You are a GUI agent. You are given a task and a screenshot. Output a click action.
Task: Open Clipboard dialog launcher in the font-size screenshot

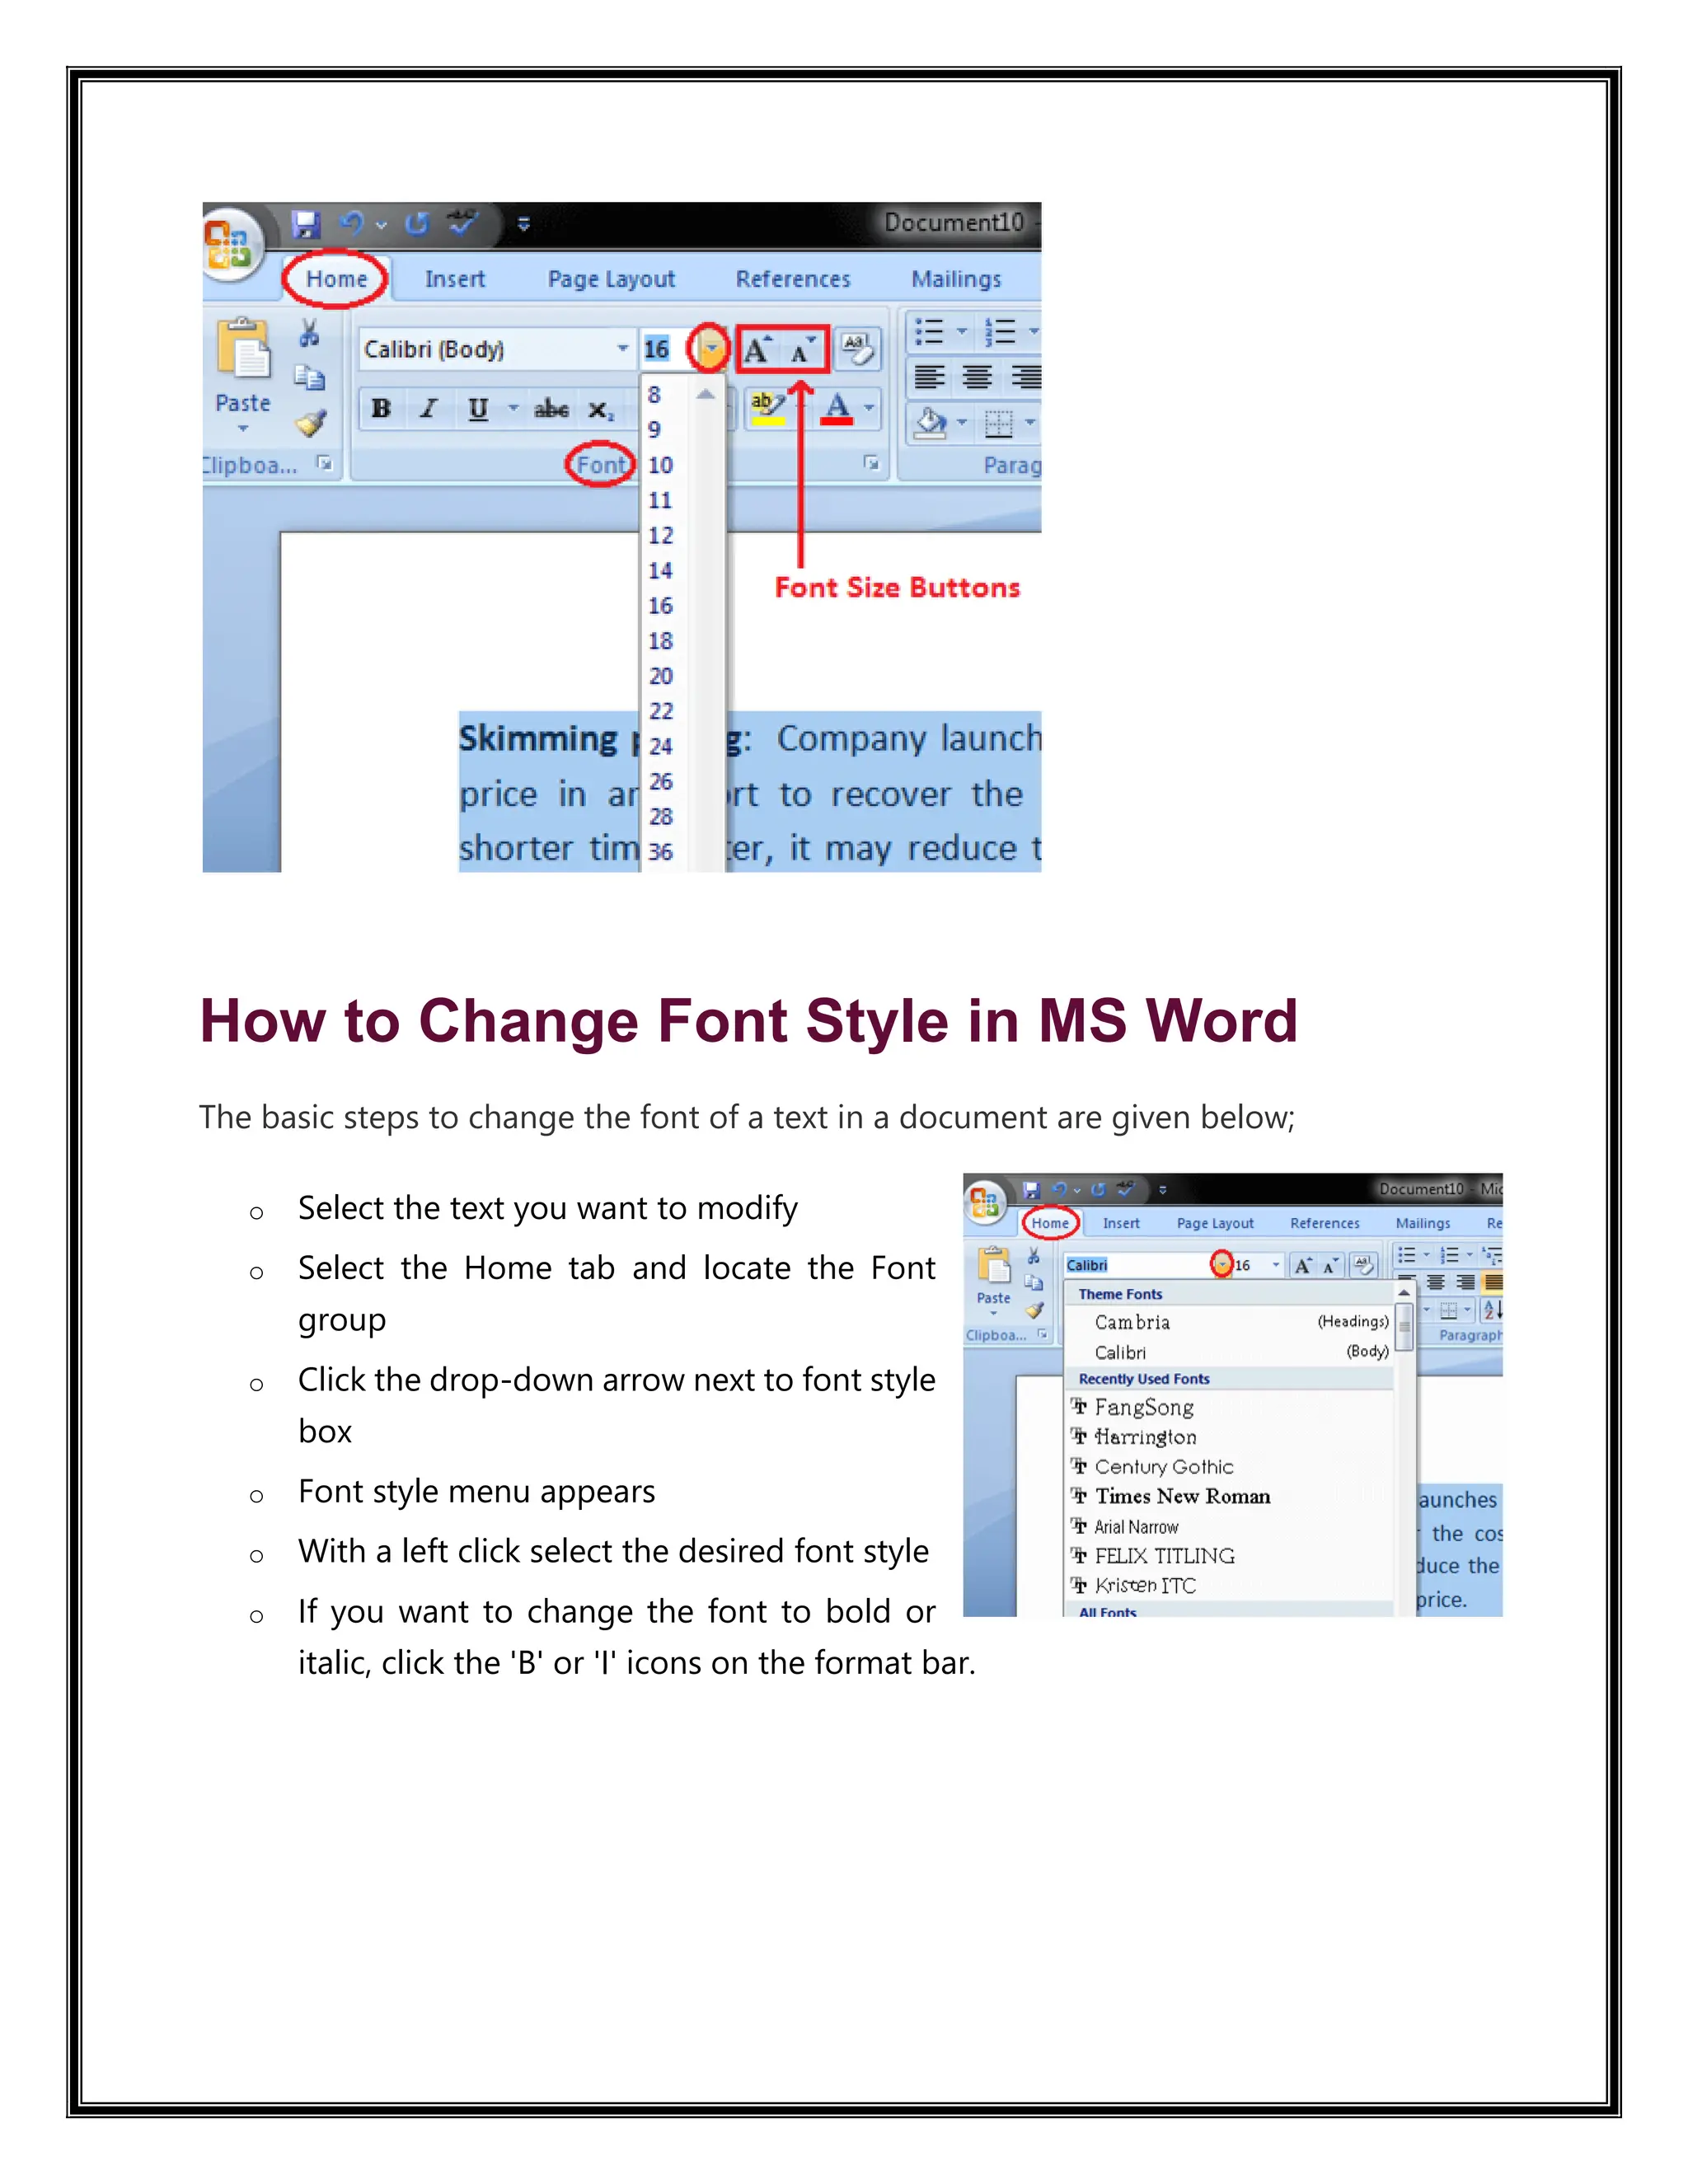pyautogui.click(x=324, y=463)
